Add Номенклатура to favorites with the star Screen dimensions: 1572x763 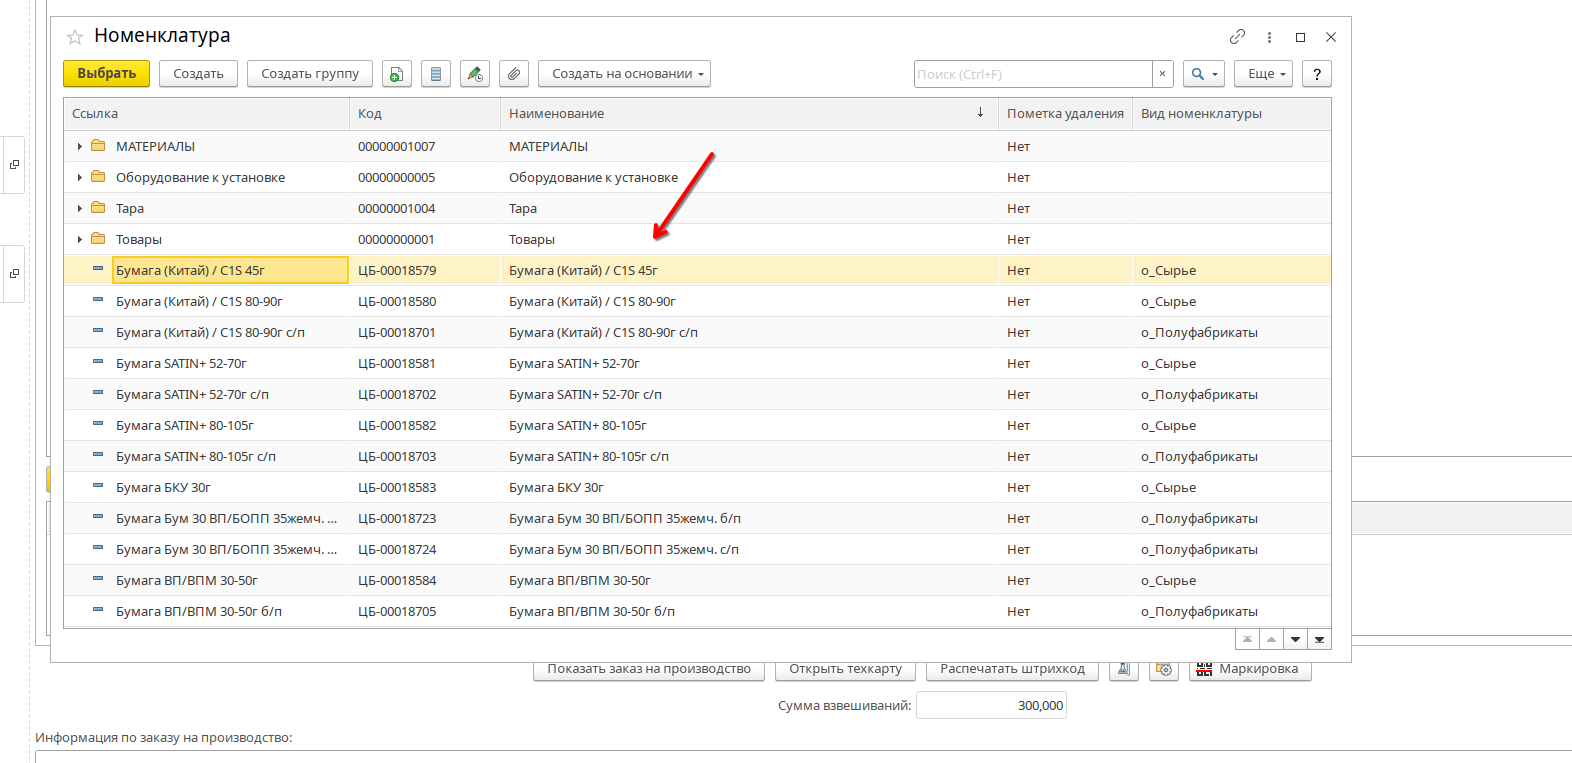tap(75, 37)
